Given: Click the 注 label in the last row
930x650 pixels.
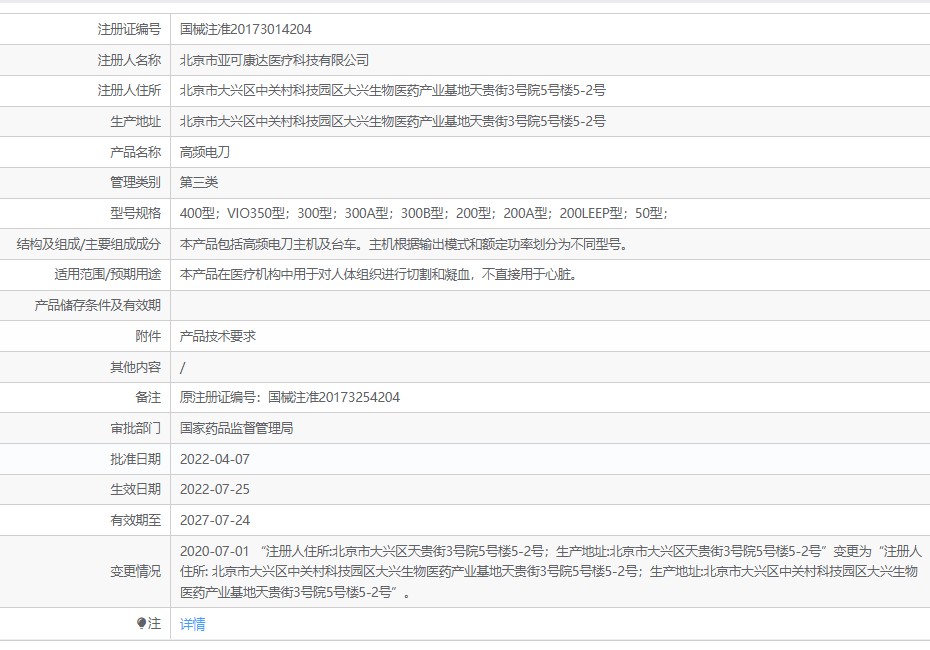Looking at the screenshot, I should (x=155, y=623).
